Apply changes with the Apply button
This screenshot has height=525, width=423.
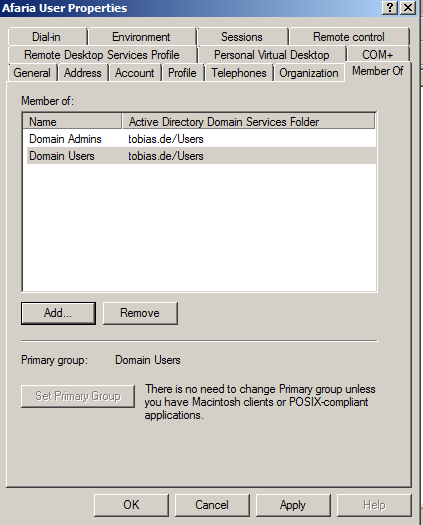pos(293,505)
